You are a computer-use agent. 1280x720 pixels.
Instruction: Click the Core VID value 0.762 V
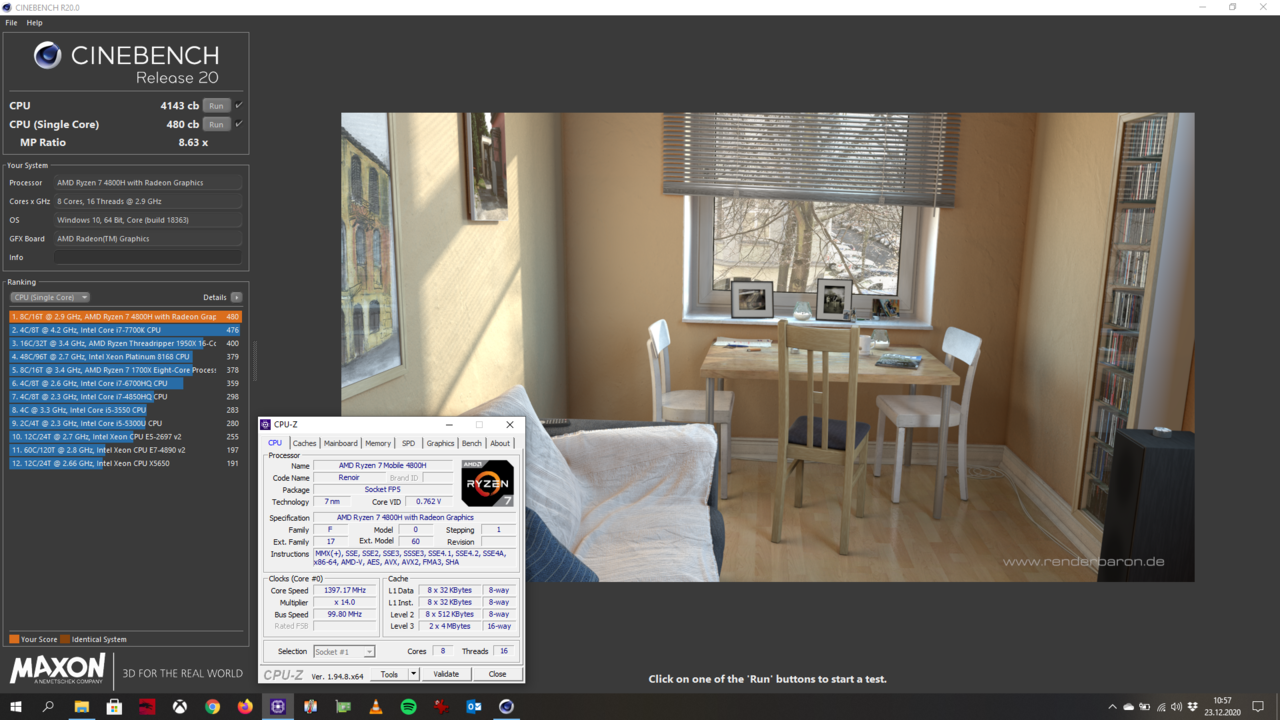pyautogui.click(x=428, y=502)
